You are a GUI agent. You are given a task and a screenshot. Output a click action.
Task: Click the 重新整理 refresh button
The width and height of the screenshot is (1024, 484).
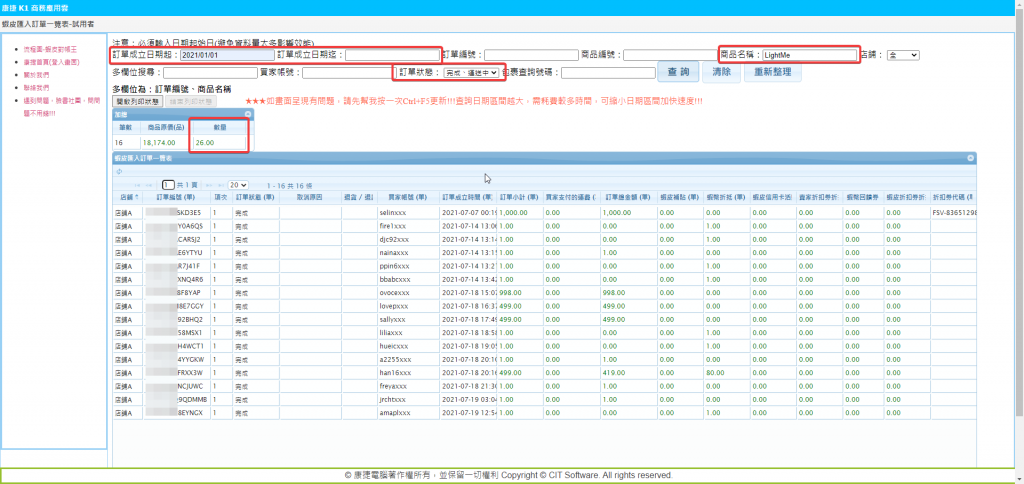tap(770, 73)
